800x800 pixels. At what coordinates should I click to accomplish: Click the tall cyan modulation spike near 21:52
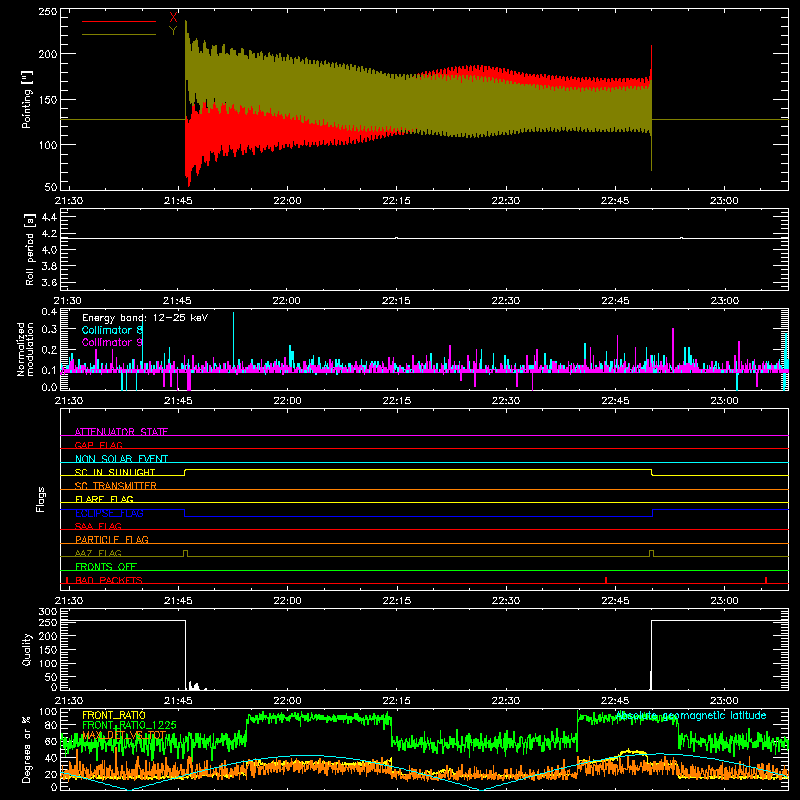pos(234,339)
